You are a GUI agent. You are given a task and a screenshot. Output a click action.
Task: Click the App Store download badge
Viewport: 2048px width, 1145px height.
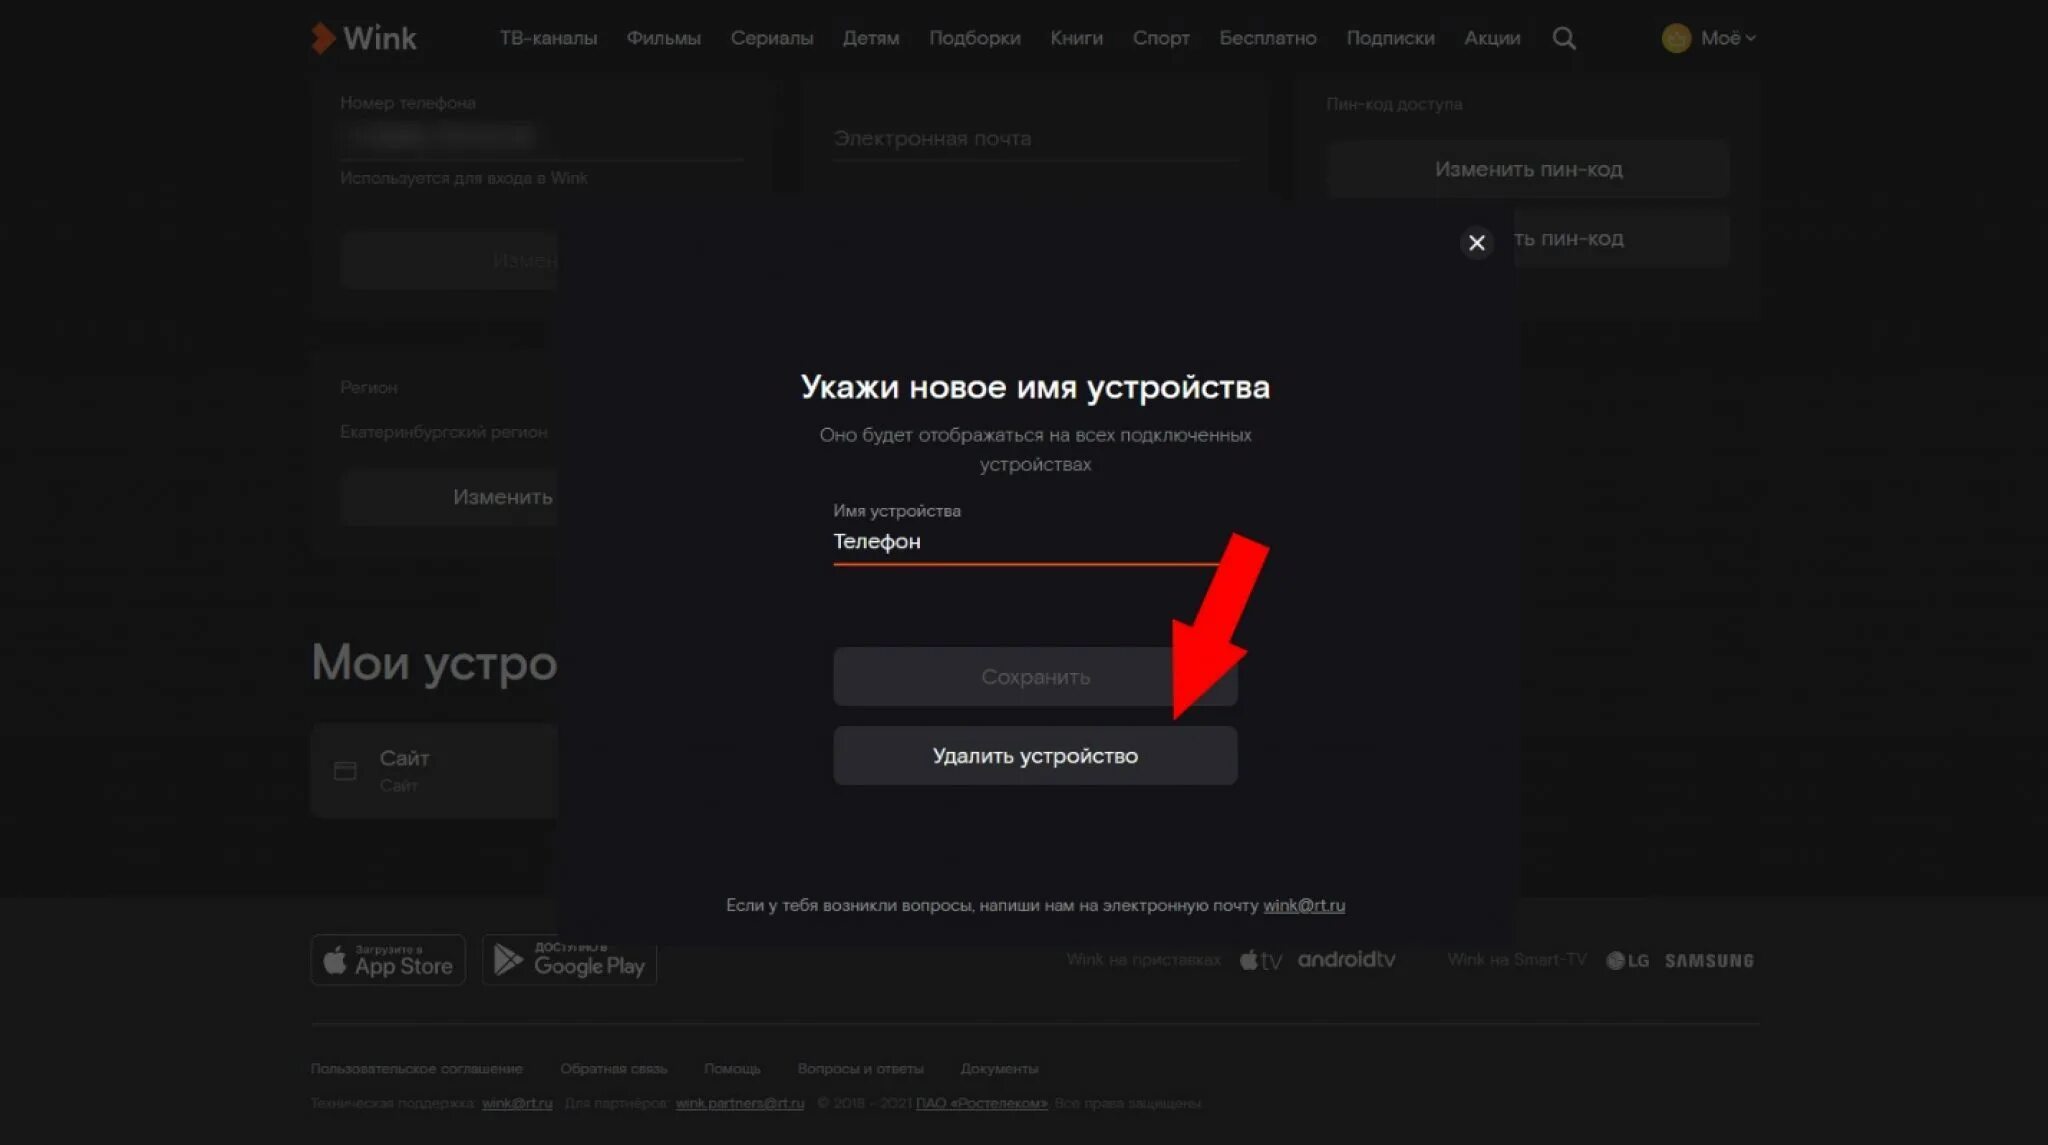388,960
